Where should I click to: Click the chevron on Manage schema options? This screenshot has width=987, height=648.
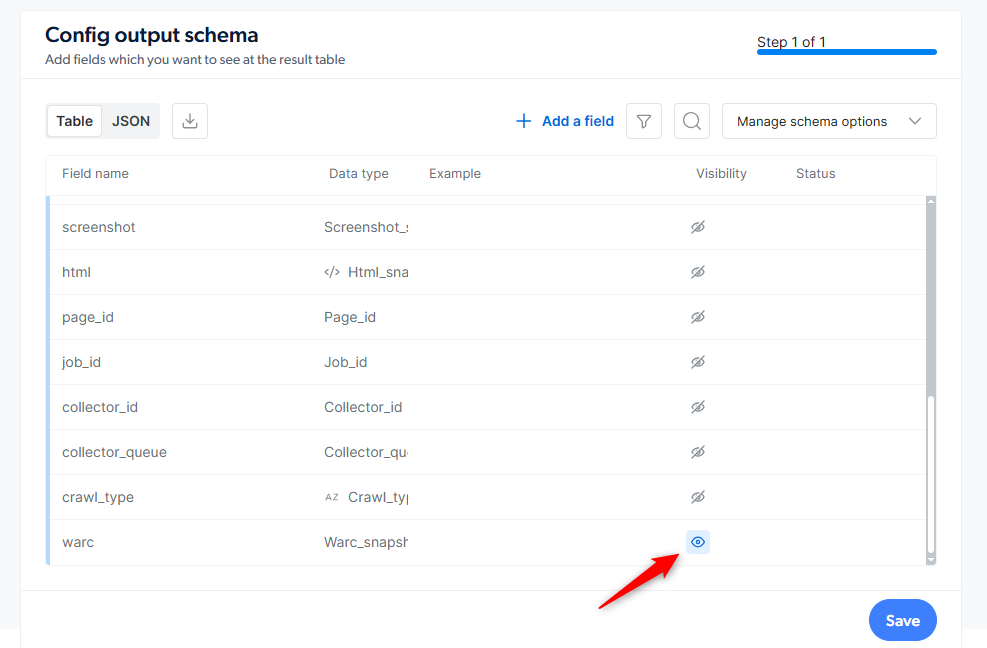915,121
